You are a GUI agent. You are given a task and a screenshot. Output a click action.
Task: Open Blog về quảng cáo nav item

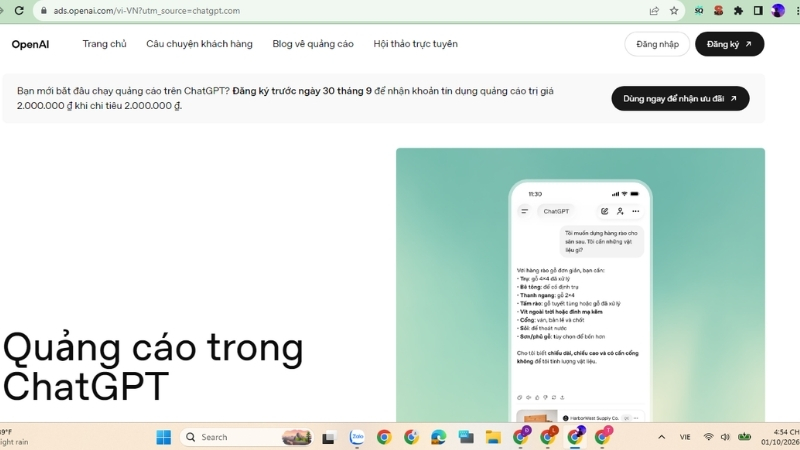pyautogui.click(x=313, y=44)
